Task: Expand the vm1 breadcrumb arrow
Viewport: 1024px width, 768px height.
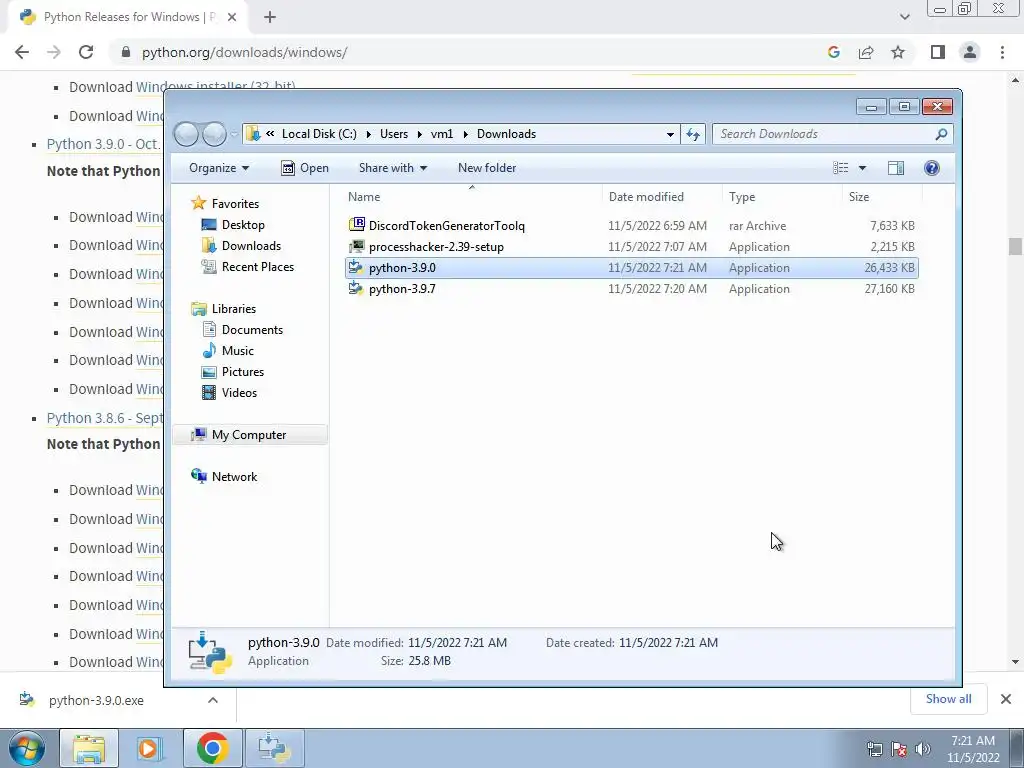Action: click(x=466, y=134)
